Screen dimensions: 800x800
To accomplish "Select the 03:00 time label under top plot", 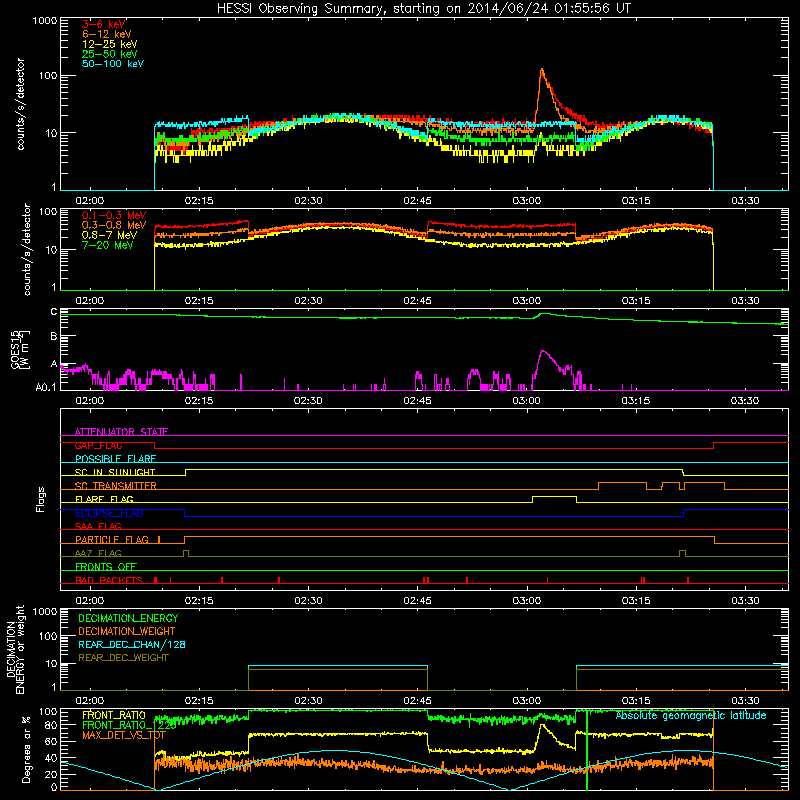I will pos(527,201).
